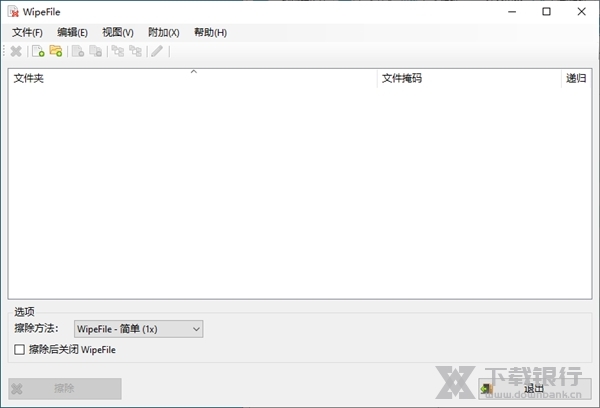Open the 视图(V) menu
Image resolution: width=600 pixels, height=408 pixels.
pos(118,33)
